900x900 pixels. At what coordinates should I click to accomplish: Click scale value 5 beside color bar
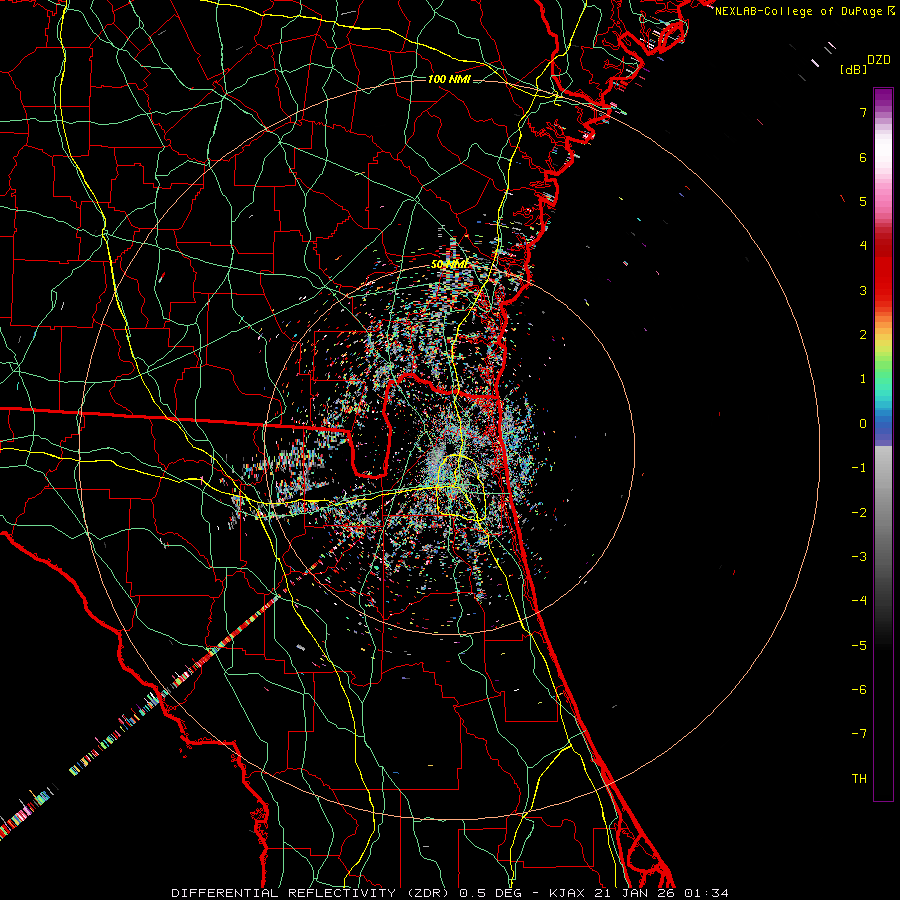click(x=863, y=201)
